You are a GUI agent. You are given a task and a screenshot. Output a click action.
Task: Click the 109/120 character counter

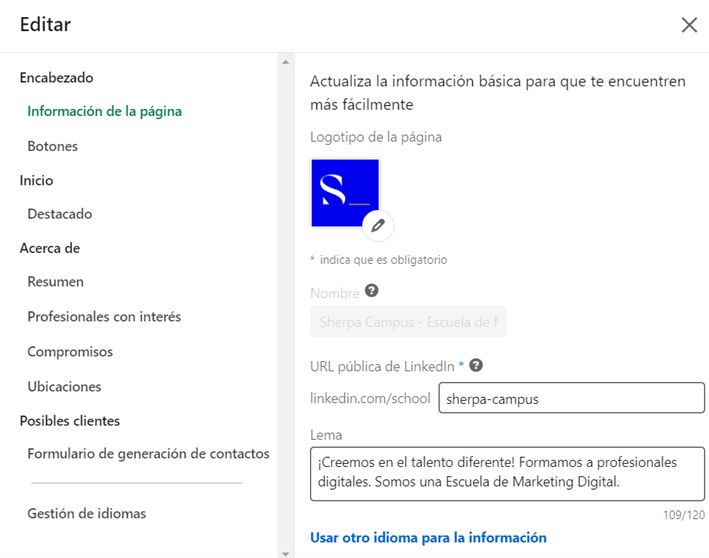tap(684, 515)
